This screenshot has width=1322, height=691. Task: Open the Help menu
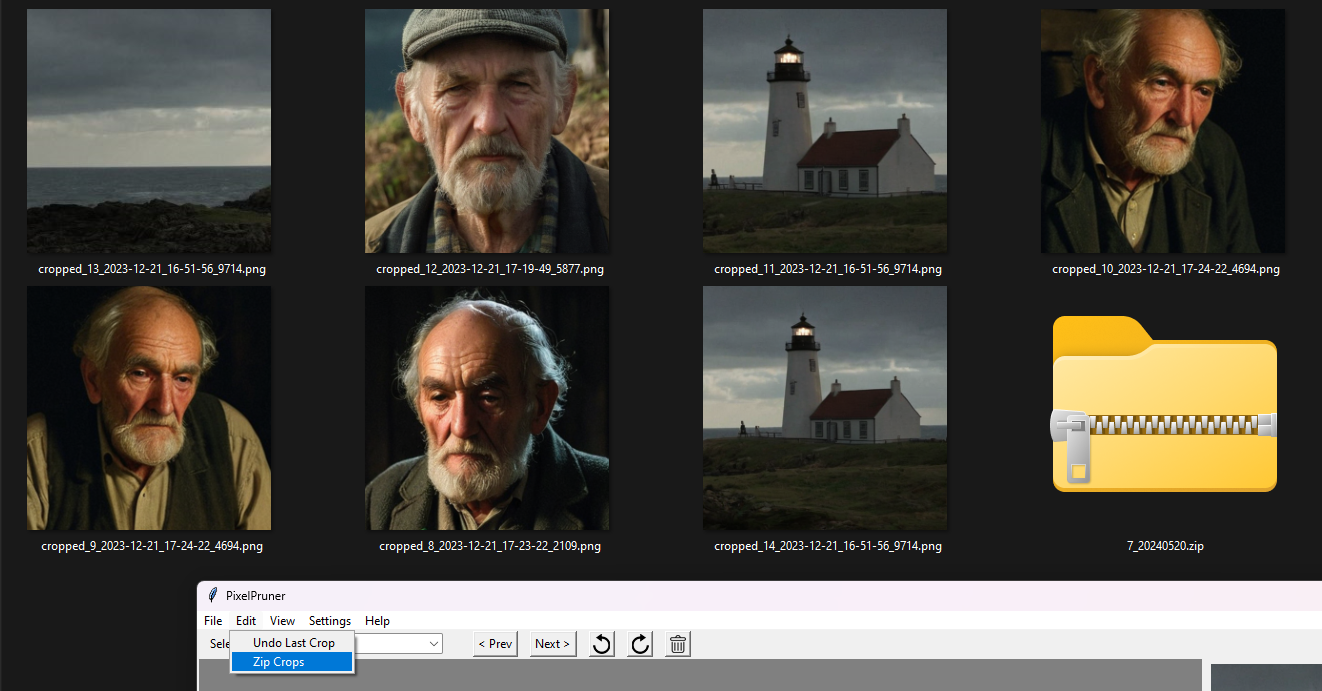coord(377,621)
